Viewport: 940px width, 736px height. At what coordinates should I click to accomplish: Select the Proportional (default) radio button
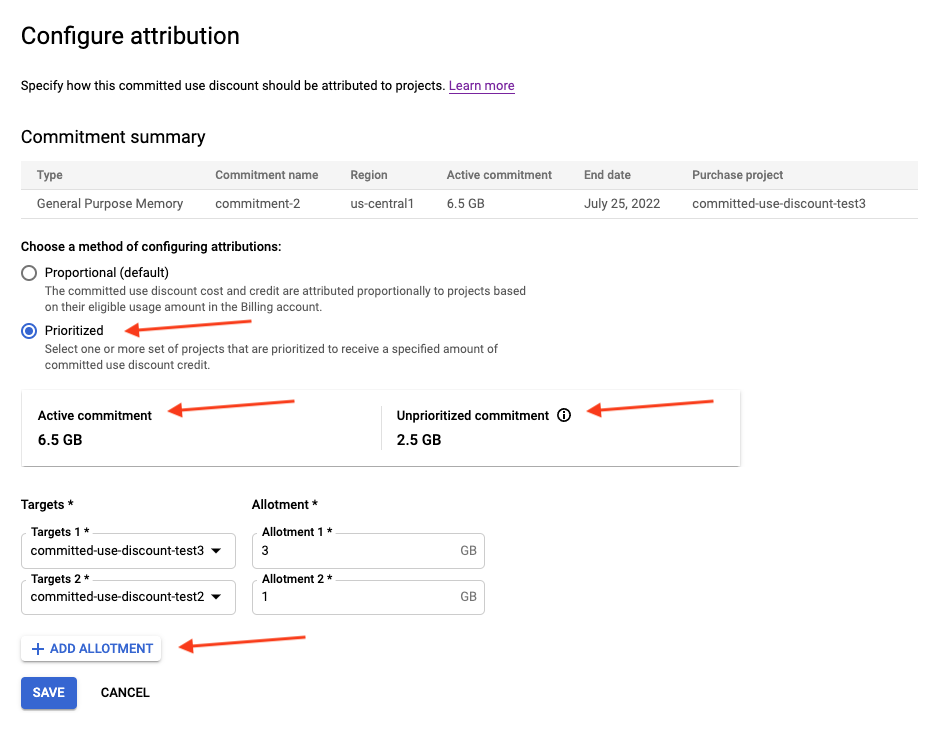(29, 272)
